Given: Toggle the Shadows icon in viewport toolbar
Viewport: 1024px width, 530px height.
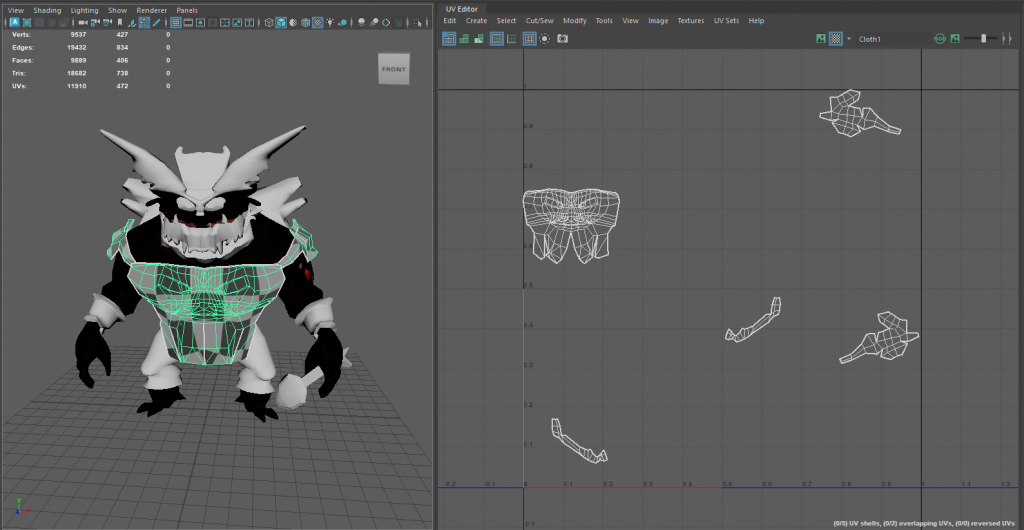Looking at the screenshot, I should [342, 22].
